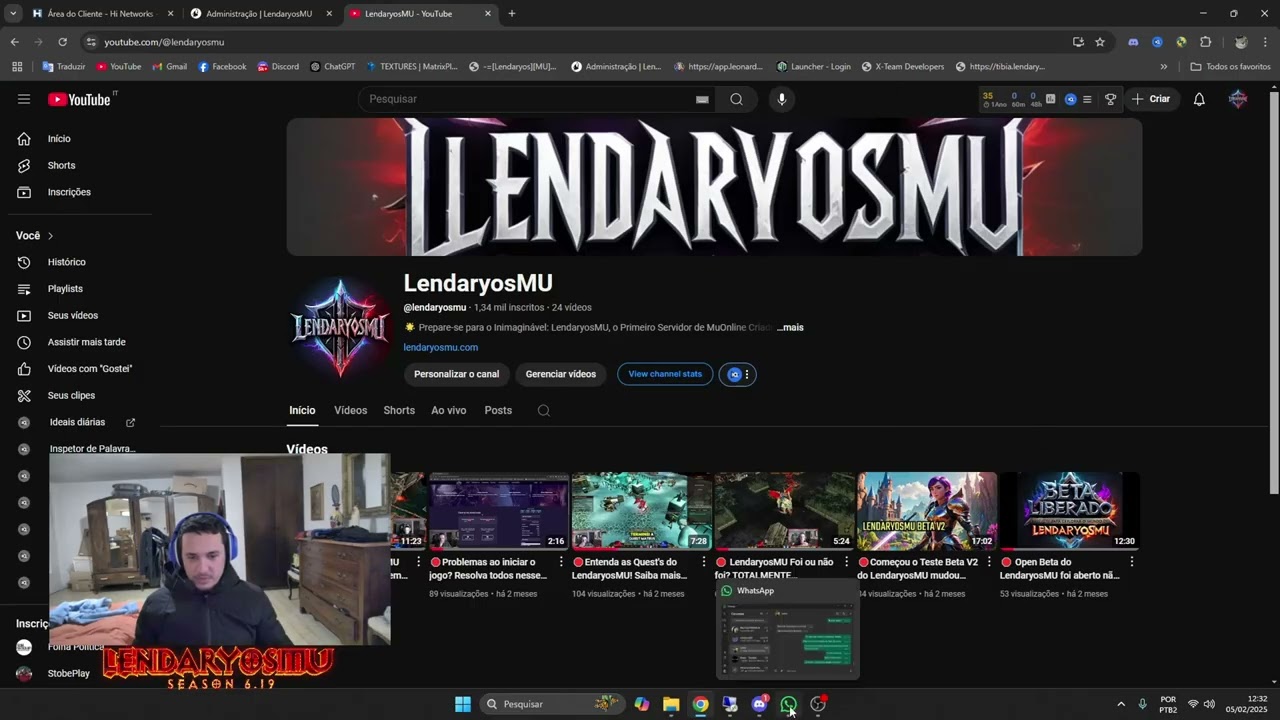
Task: Open the 7:28 Quest's video thumbnail
Action: pos(641,511)
